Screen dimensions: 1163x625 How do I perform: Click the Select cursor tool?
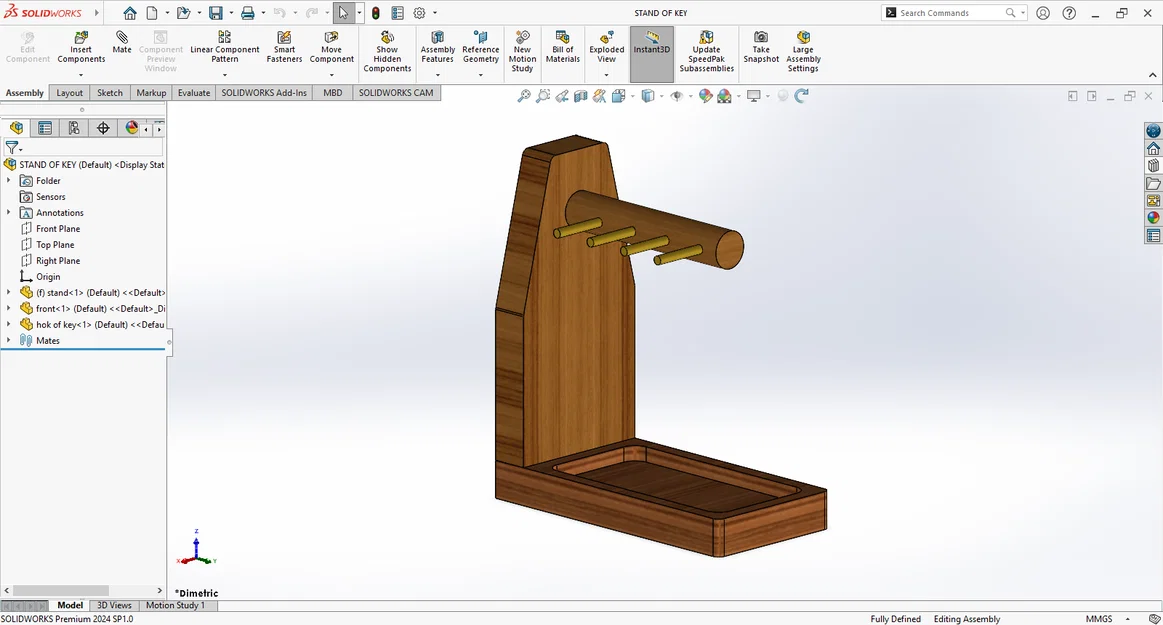pos(343,13)
